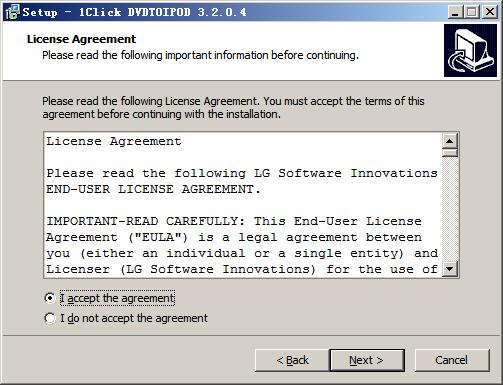Screen dimensions: 503x385
Task: Cancel the installation
Action: click(452, 360)
